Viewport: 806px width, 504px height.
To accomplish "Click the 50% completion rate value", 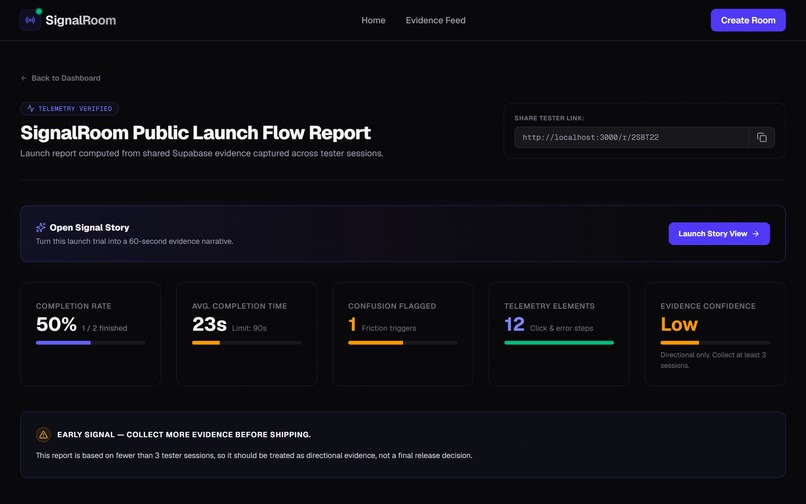I will (x=56, y=325).
